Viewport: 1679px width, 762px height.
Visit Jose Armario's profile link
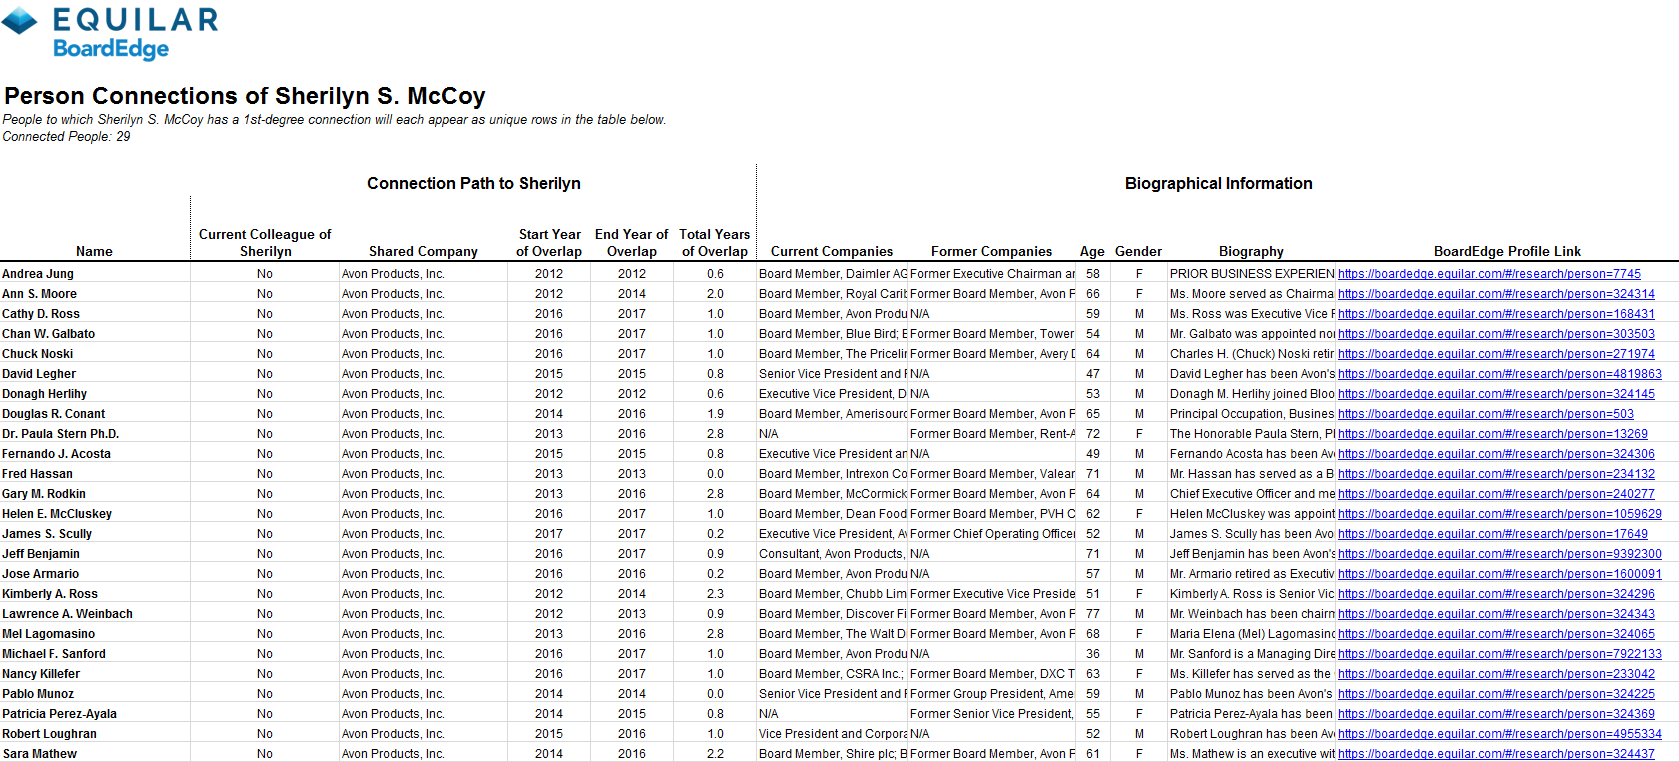point(1500,574)
